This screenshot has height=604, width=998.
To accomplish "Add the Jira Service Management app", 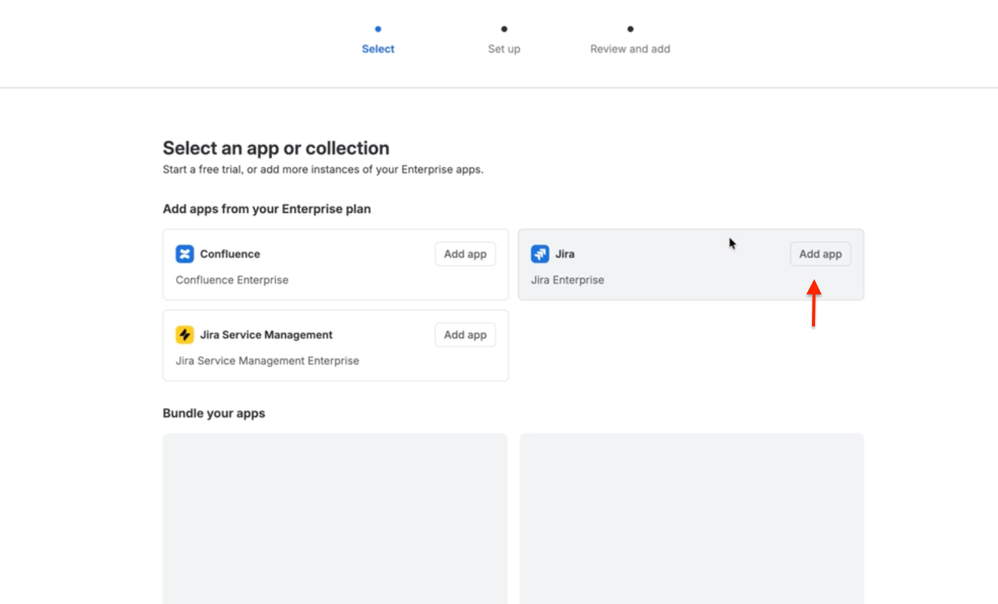I will coord(465,335).
